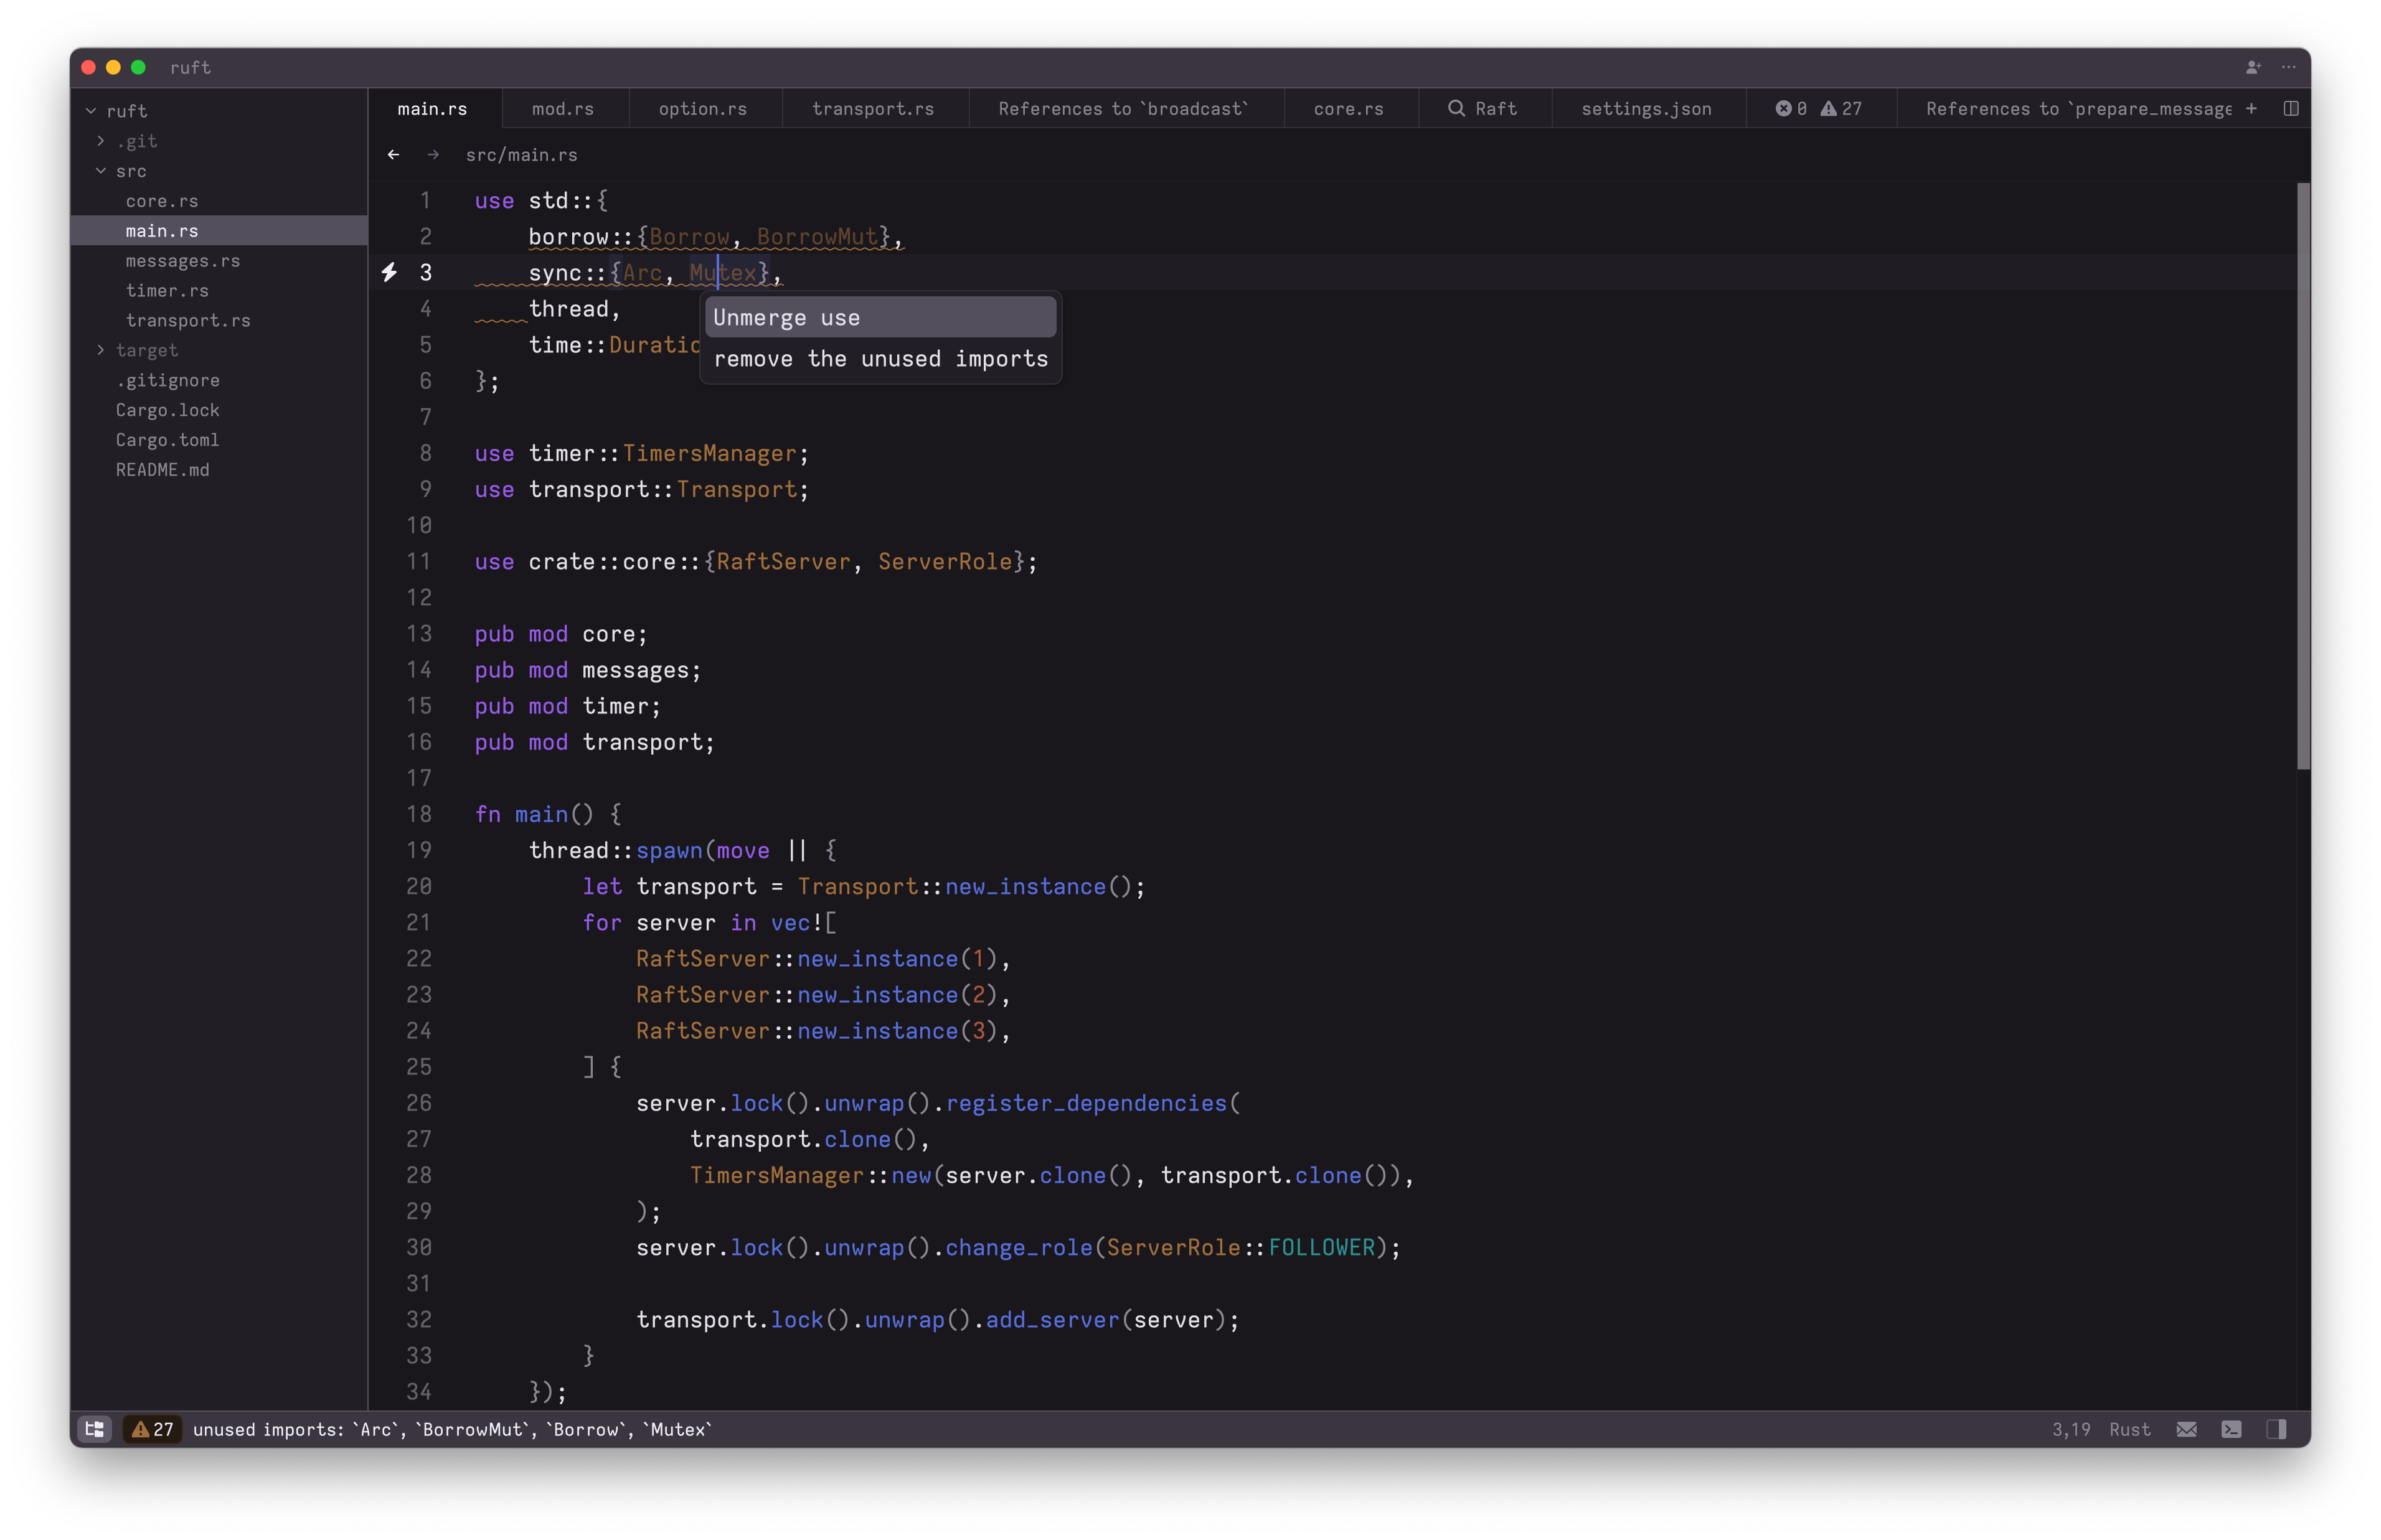This screenshot has height=1540, width=2381.
Task: Click the code actions lightning bolt icon
Action: pyautogui.click(x=389, y=272)
